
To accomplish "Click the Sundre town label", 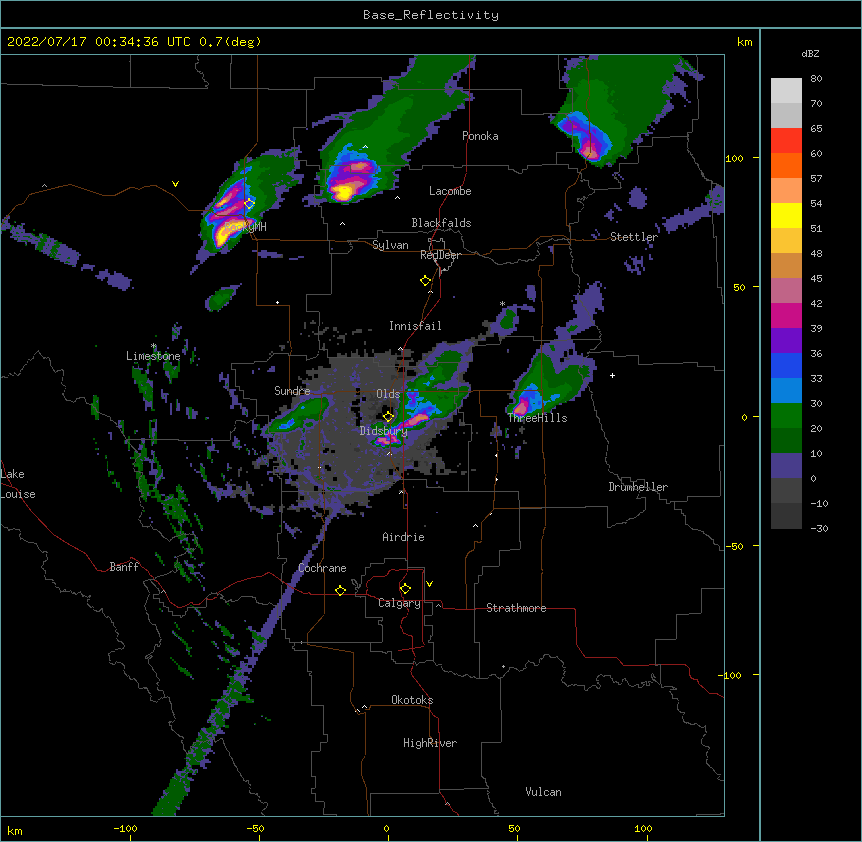I will point(292,391).
